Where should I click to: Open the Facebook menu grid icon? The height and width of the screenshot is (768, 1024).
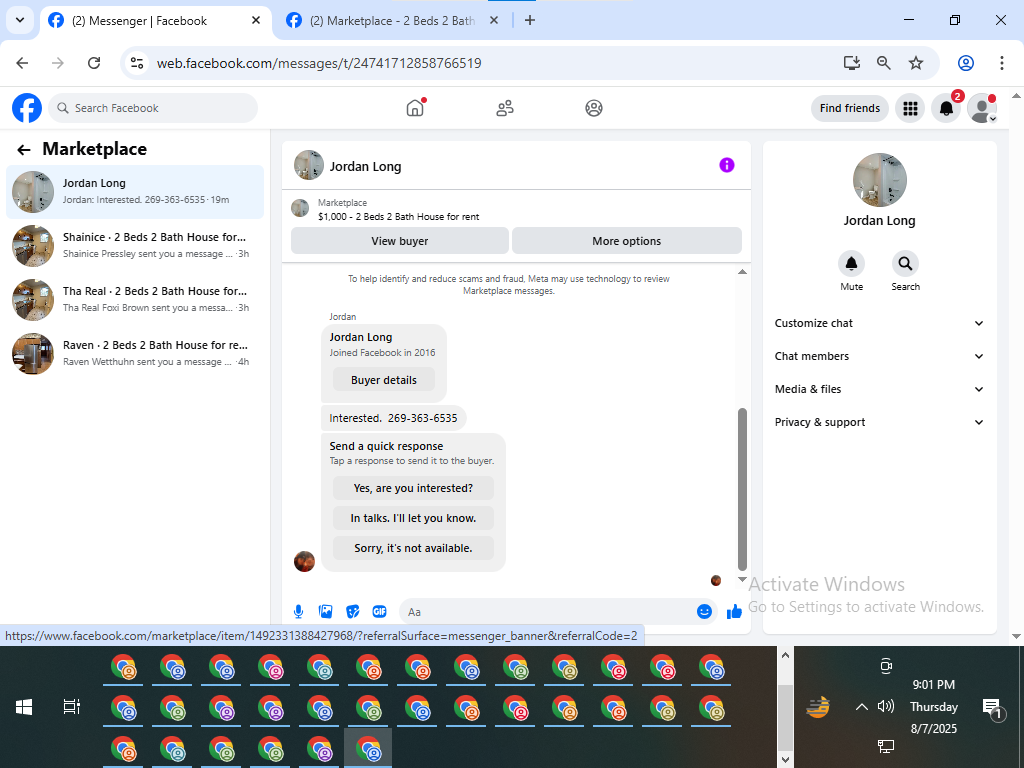pos(910,108)
